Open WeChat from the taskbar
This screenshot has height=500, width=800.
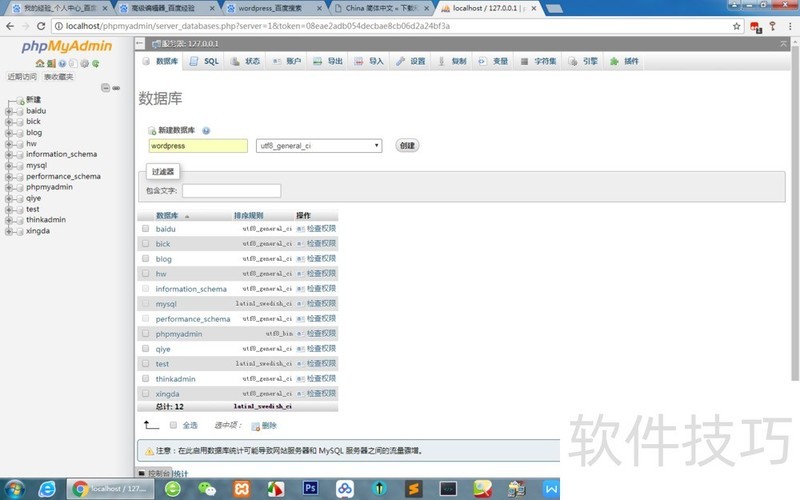click(x=207, y=489)
